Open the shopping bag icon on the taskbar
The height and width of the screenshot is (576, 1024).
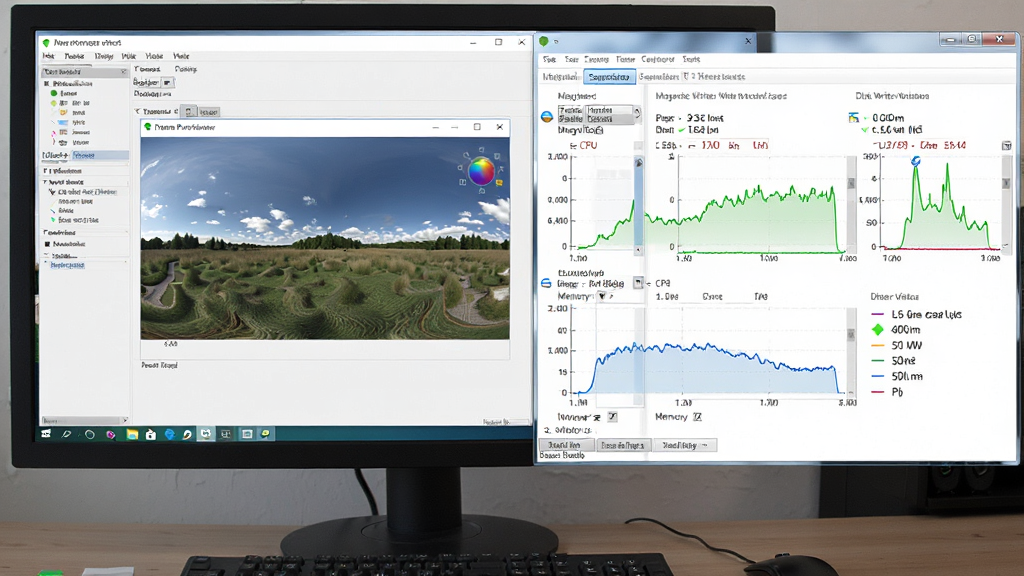coord(151,434)
